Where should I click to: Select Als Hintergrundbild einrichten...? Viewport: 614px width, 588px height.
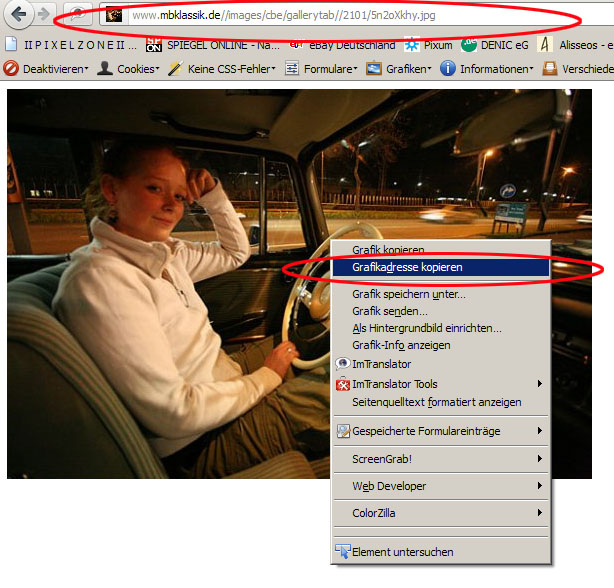441,328
